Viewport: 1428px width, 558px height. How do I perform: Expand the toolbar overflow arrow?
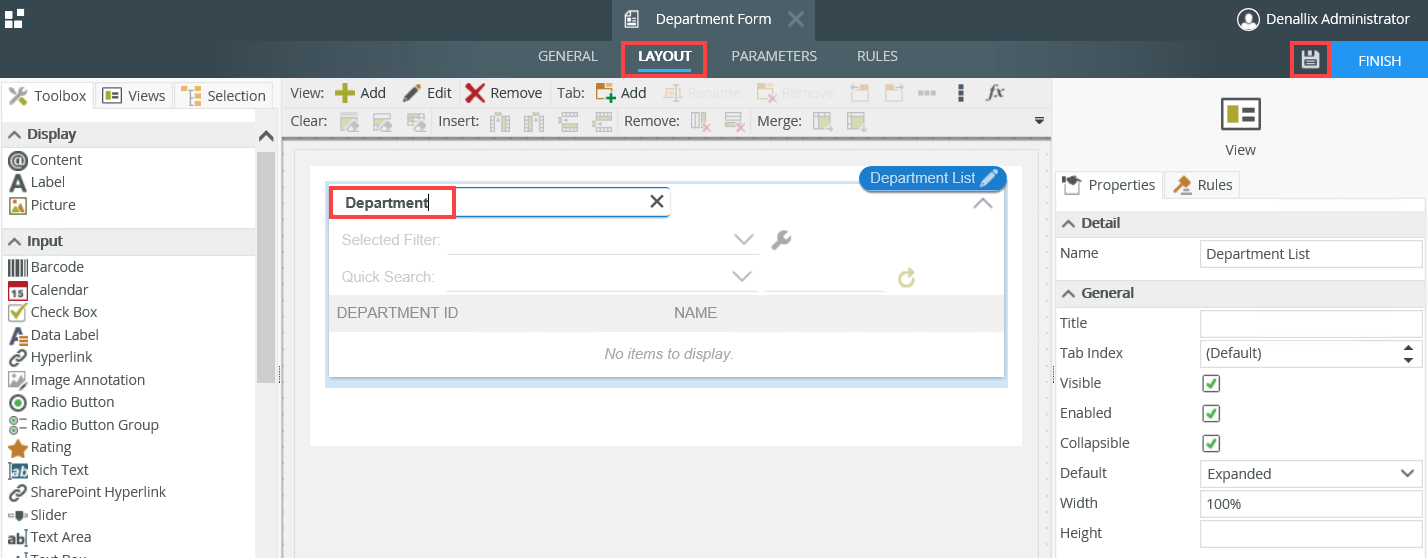[x=1039, y=121]
